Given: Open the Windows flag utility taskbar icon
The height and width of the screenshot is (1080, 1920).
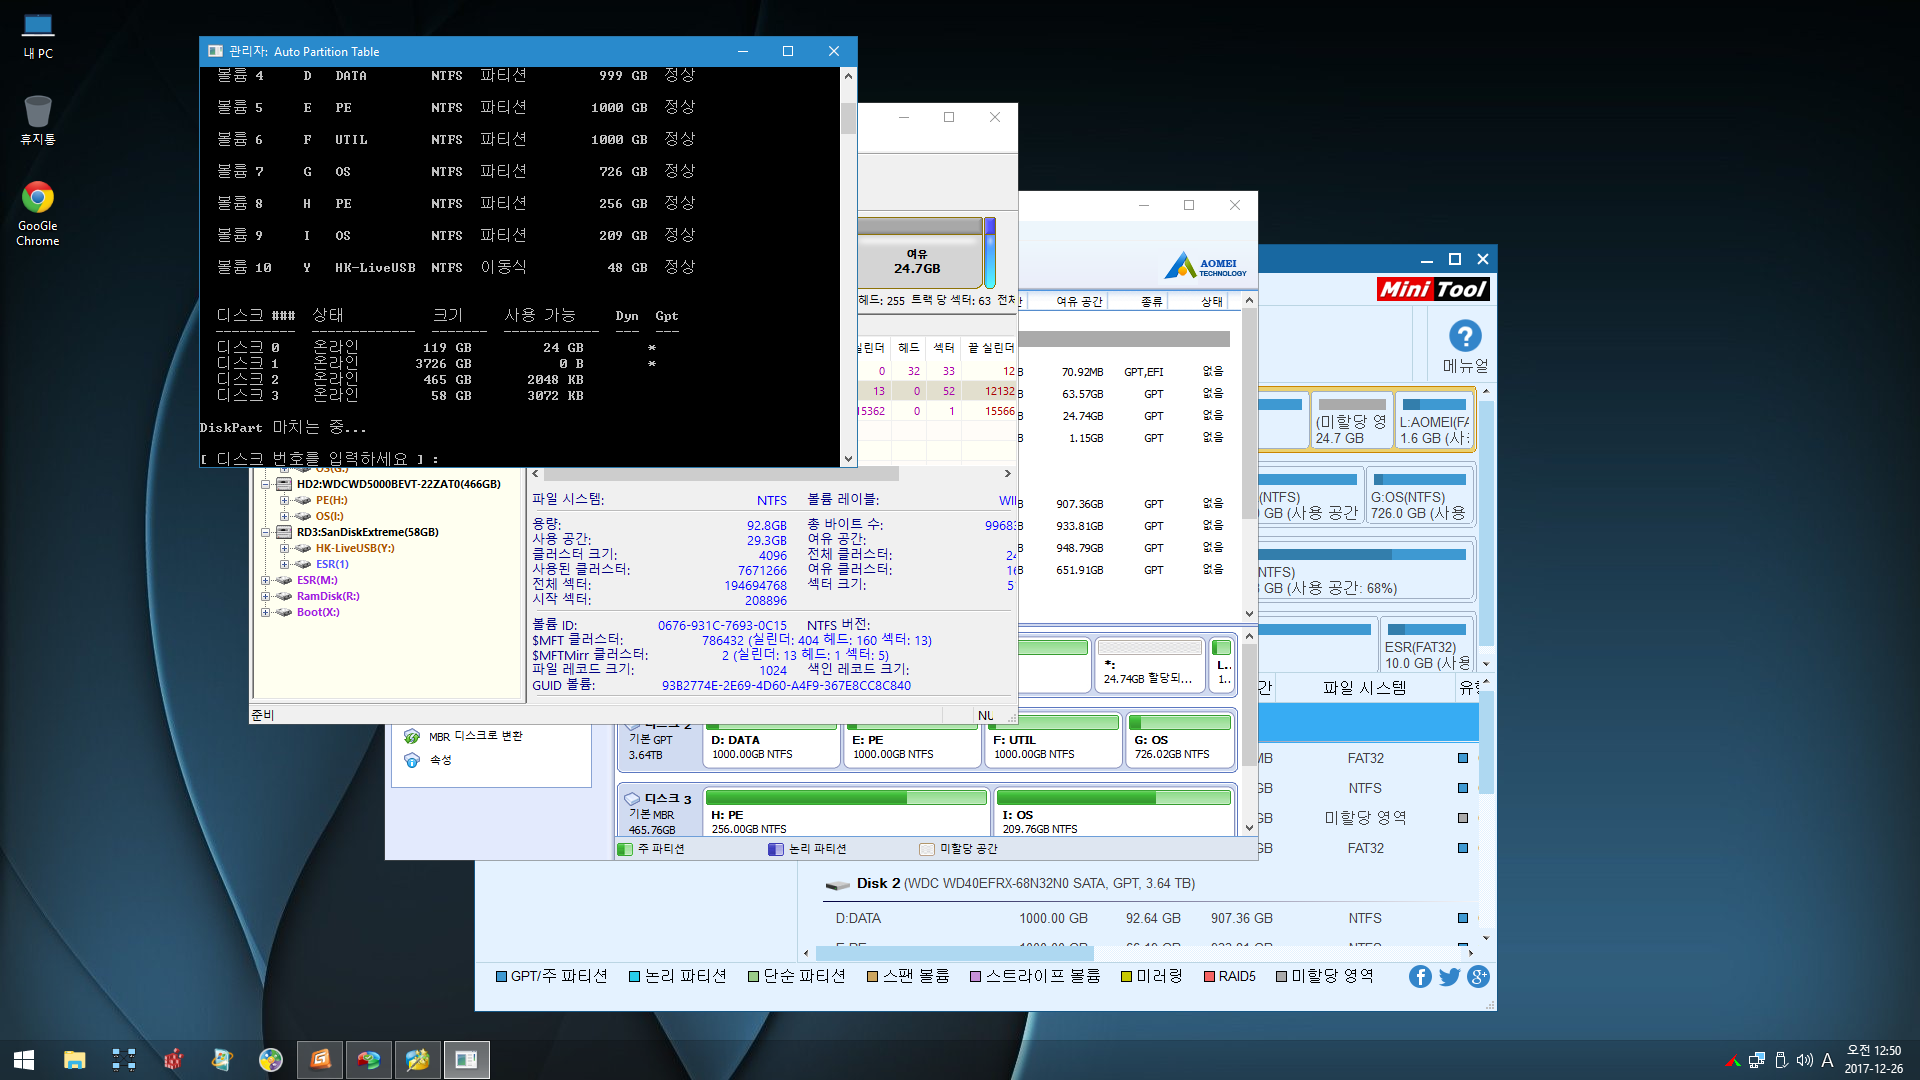Looking at the screenshot, I should [x=222, y=1060].
